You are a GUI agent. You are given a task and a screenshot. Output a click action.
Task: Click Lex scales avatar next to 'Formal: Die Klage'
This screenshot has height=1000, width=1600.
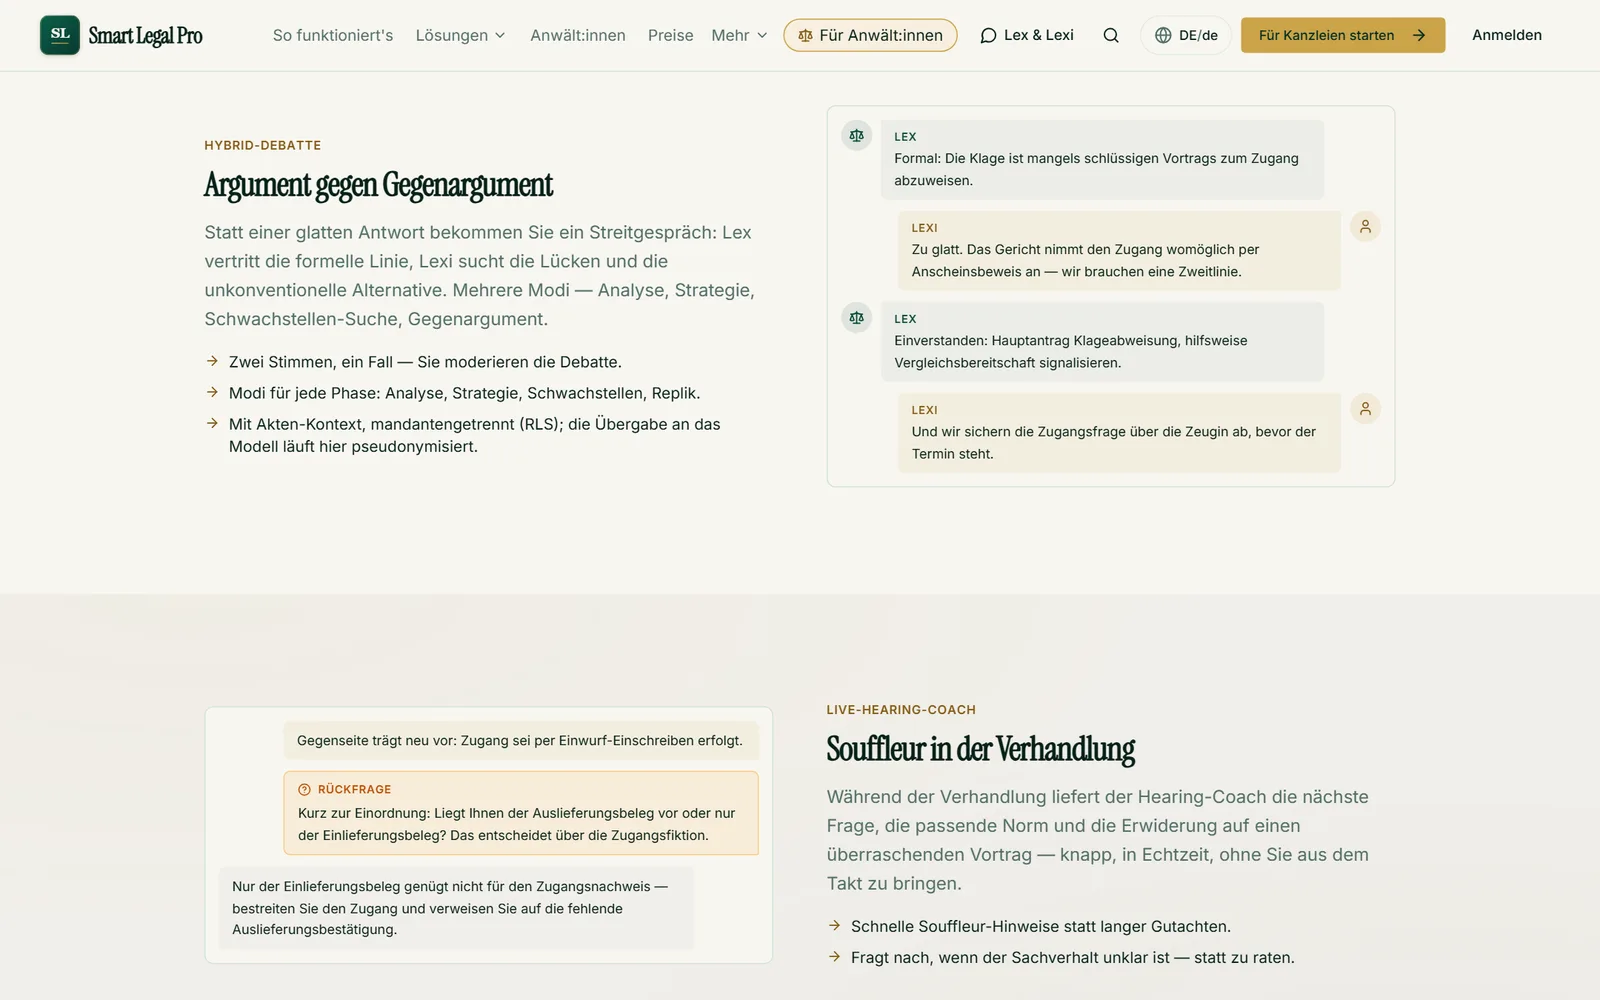coord(857,135)
